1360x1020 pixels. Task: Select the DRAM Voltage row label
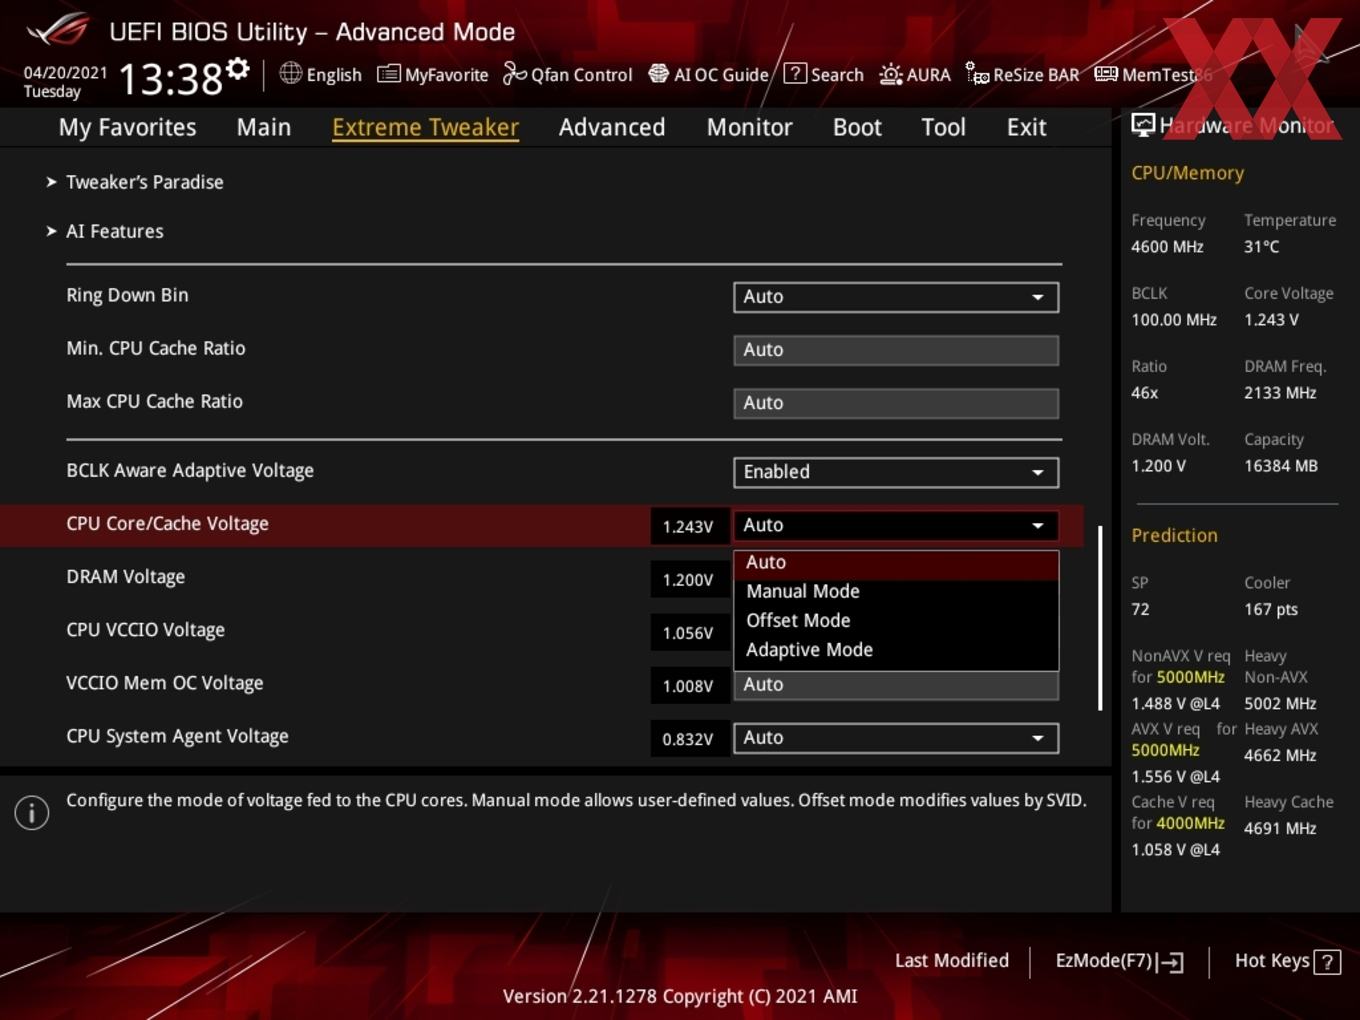[x=125, y=577]
